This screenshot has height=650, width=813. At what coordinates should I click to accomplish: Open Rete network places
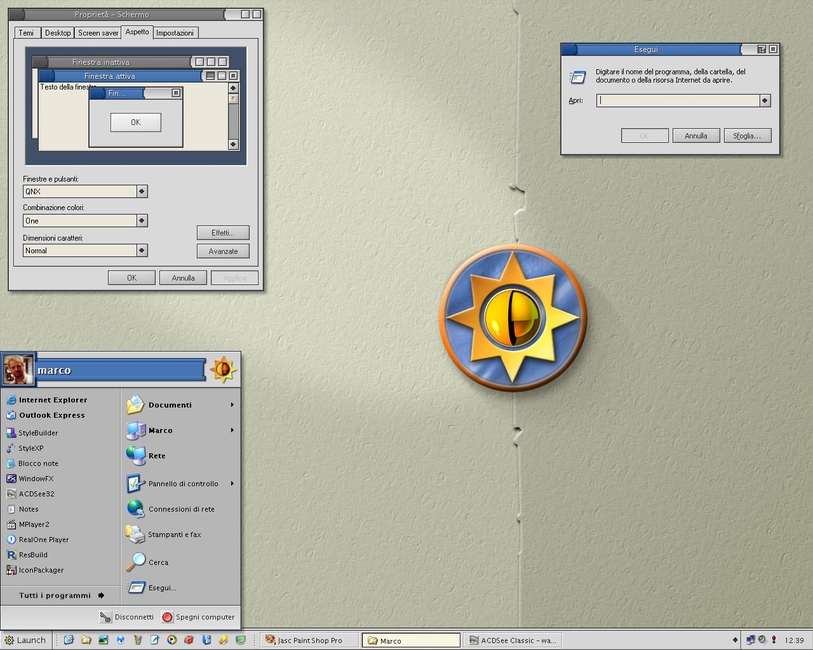tap(146, 456)
